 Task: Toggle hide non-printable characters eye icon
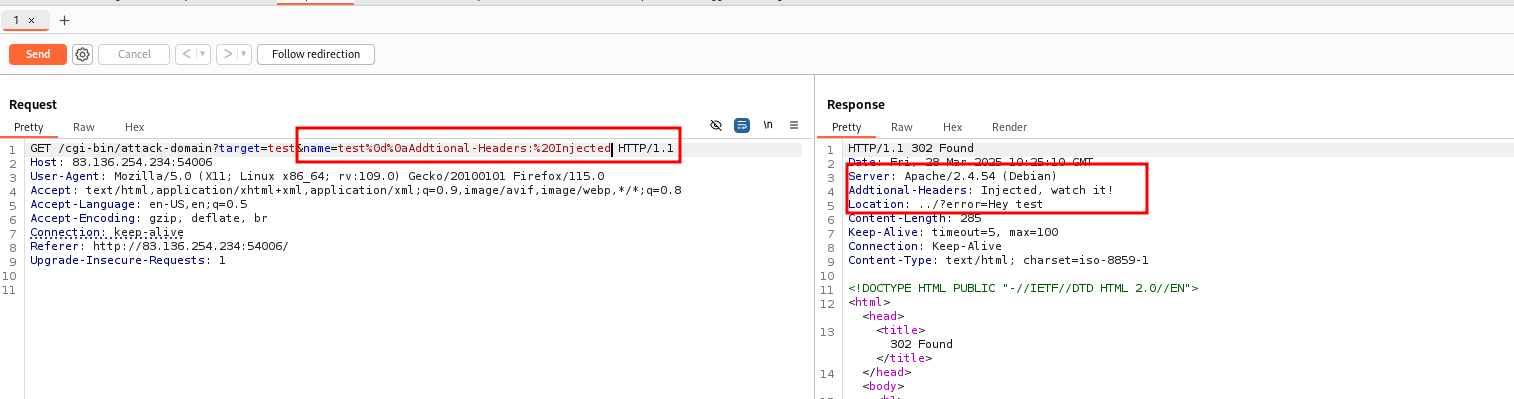[x=716, y=125]
